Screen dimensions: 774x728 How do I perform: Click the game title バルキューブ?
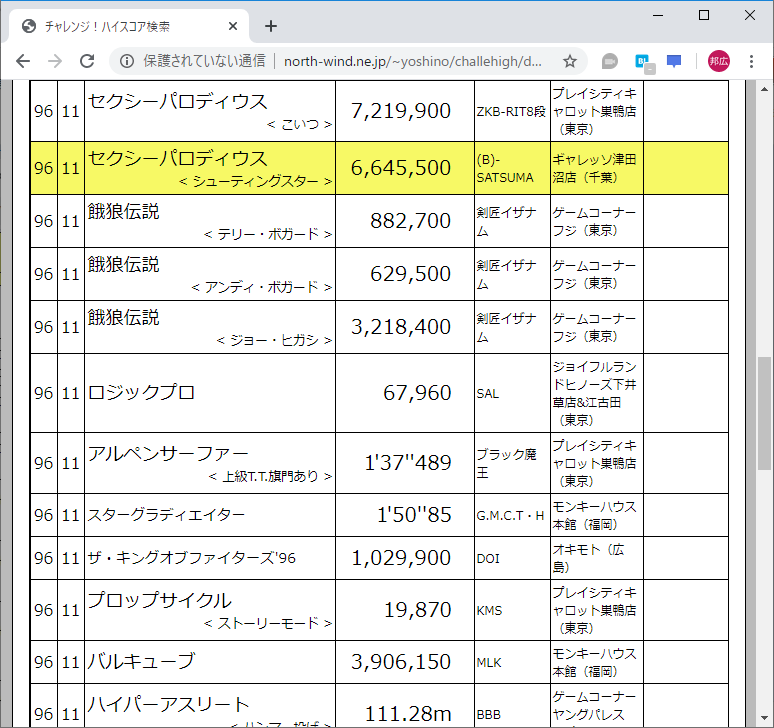point(141,662)
